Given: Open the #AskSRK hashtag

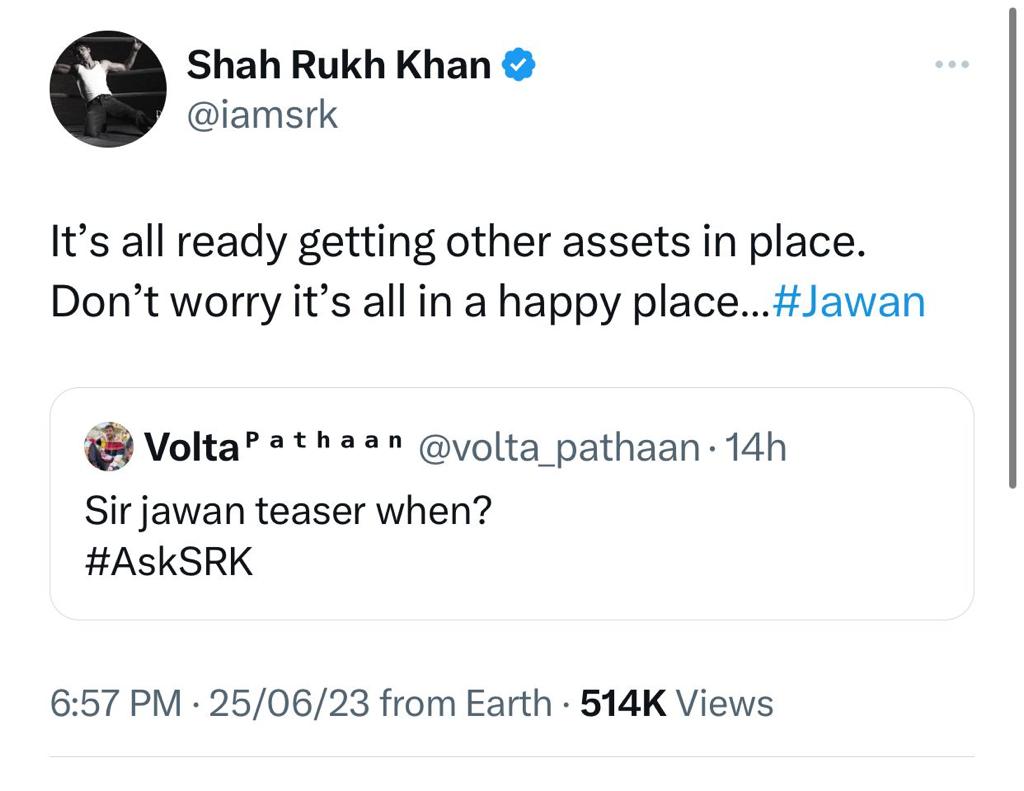Looking at the screenshot, I should click(x=170, y=561).
